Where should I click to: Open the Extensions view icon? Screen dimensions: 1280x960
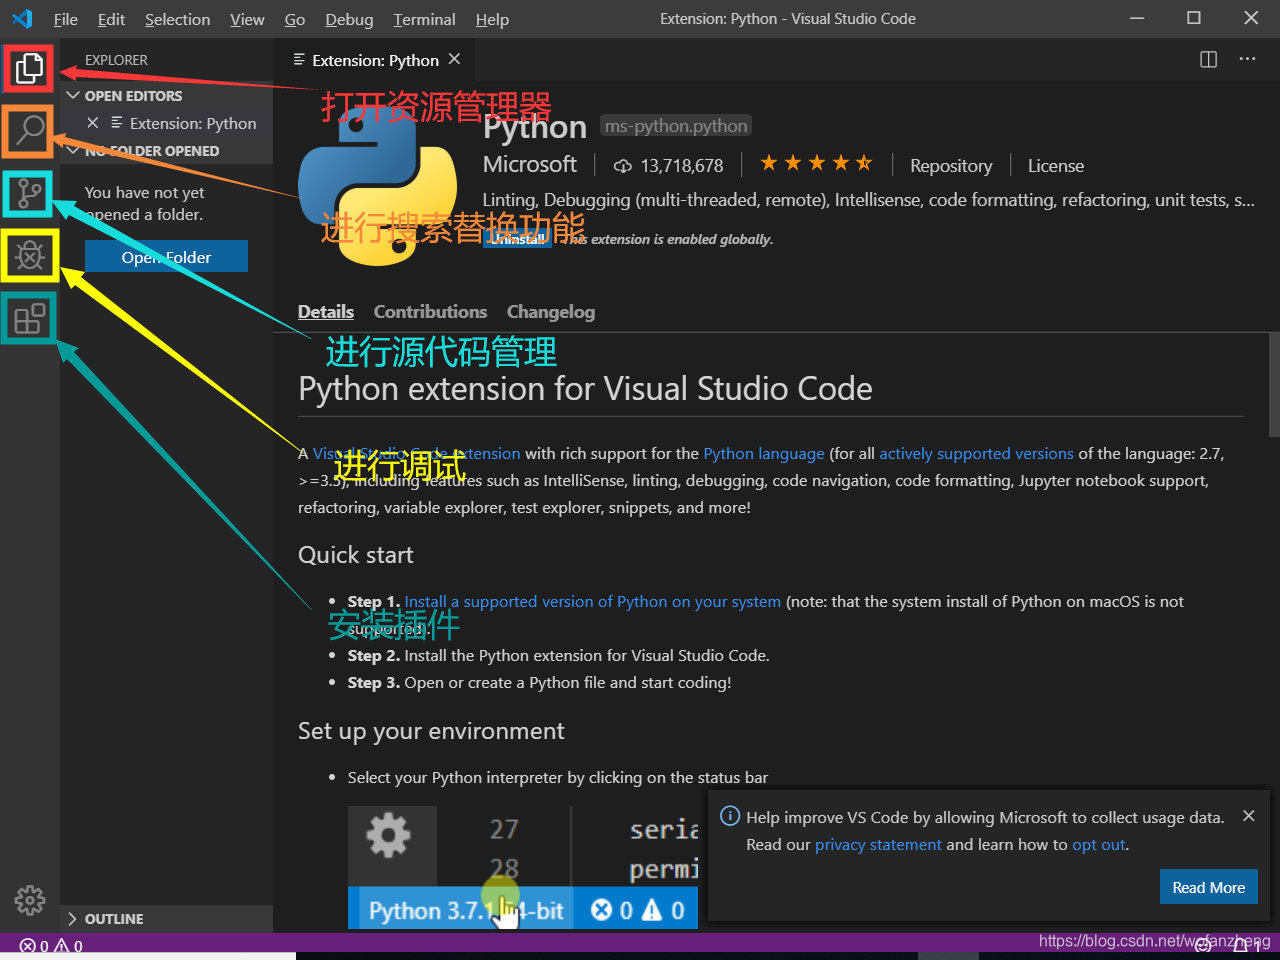(29, 318)
